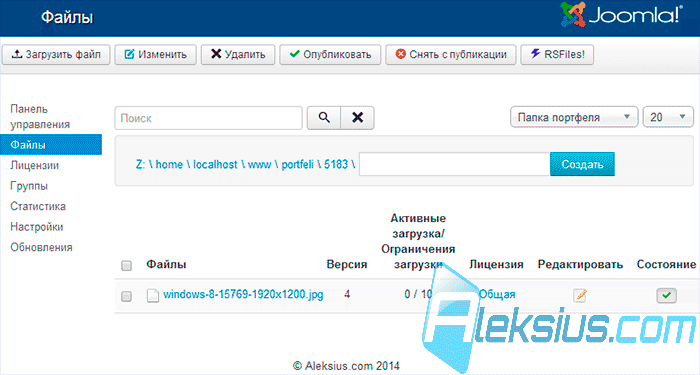
Task: Click the www path link
Action: click(259, 164)
